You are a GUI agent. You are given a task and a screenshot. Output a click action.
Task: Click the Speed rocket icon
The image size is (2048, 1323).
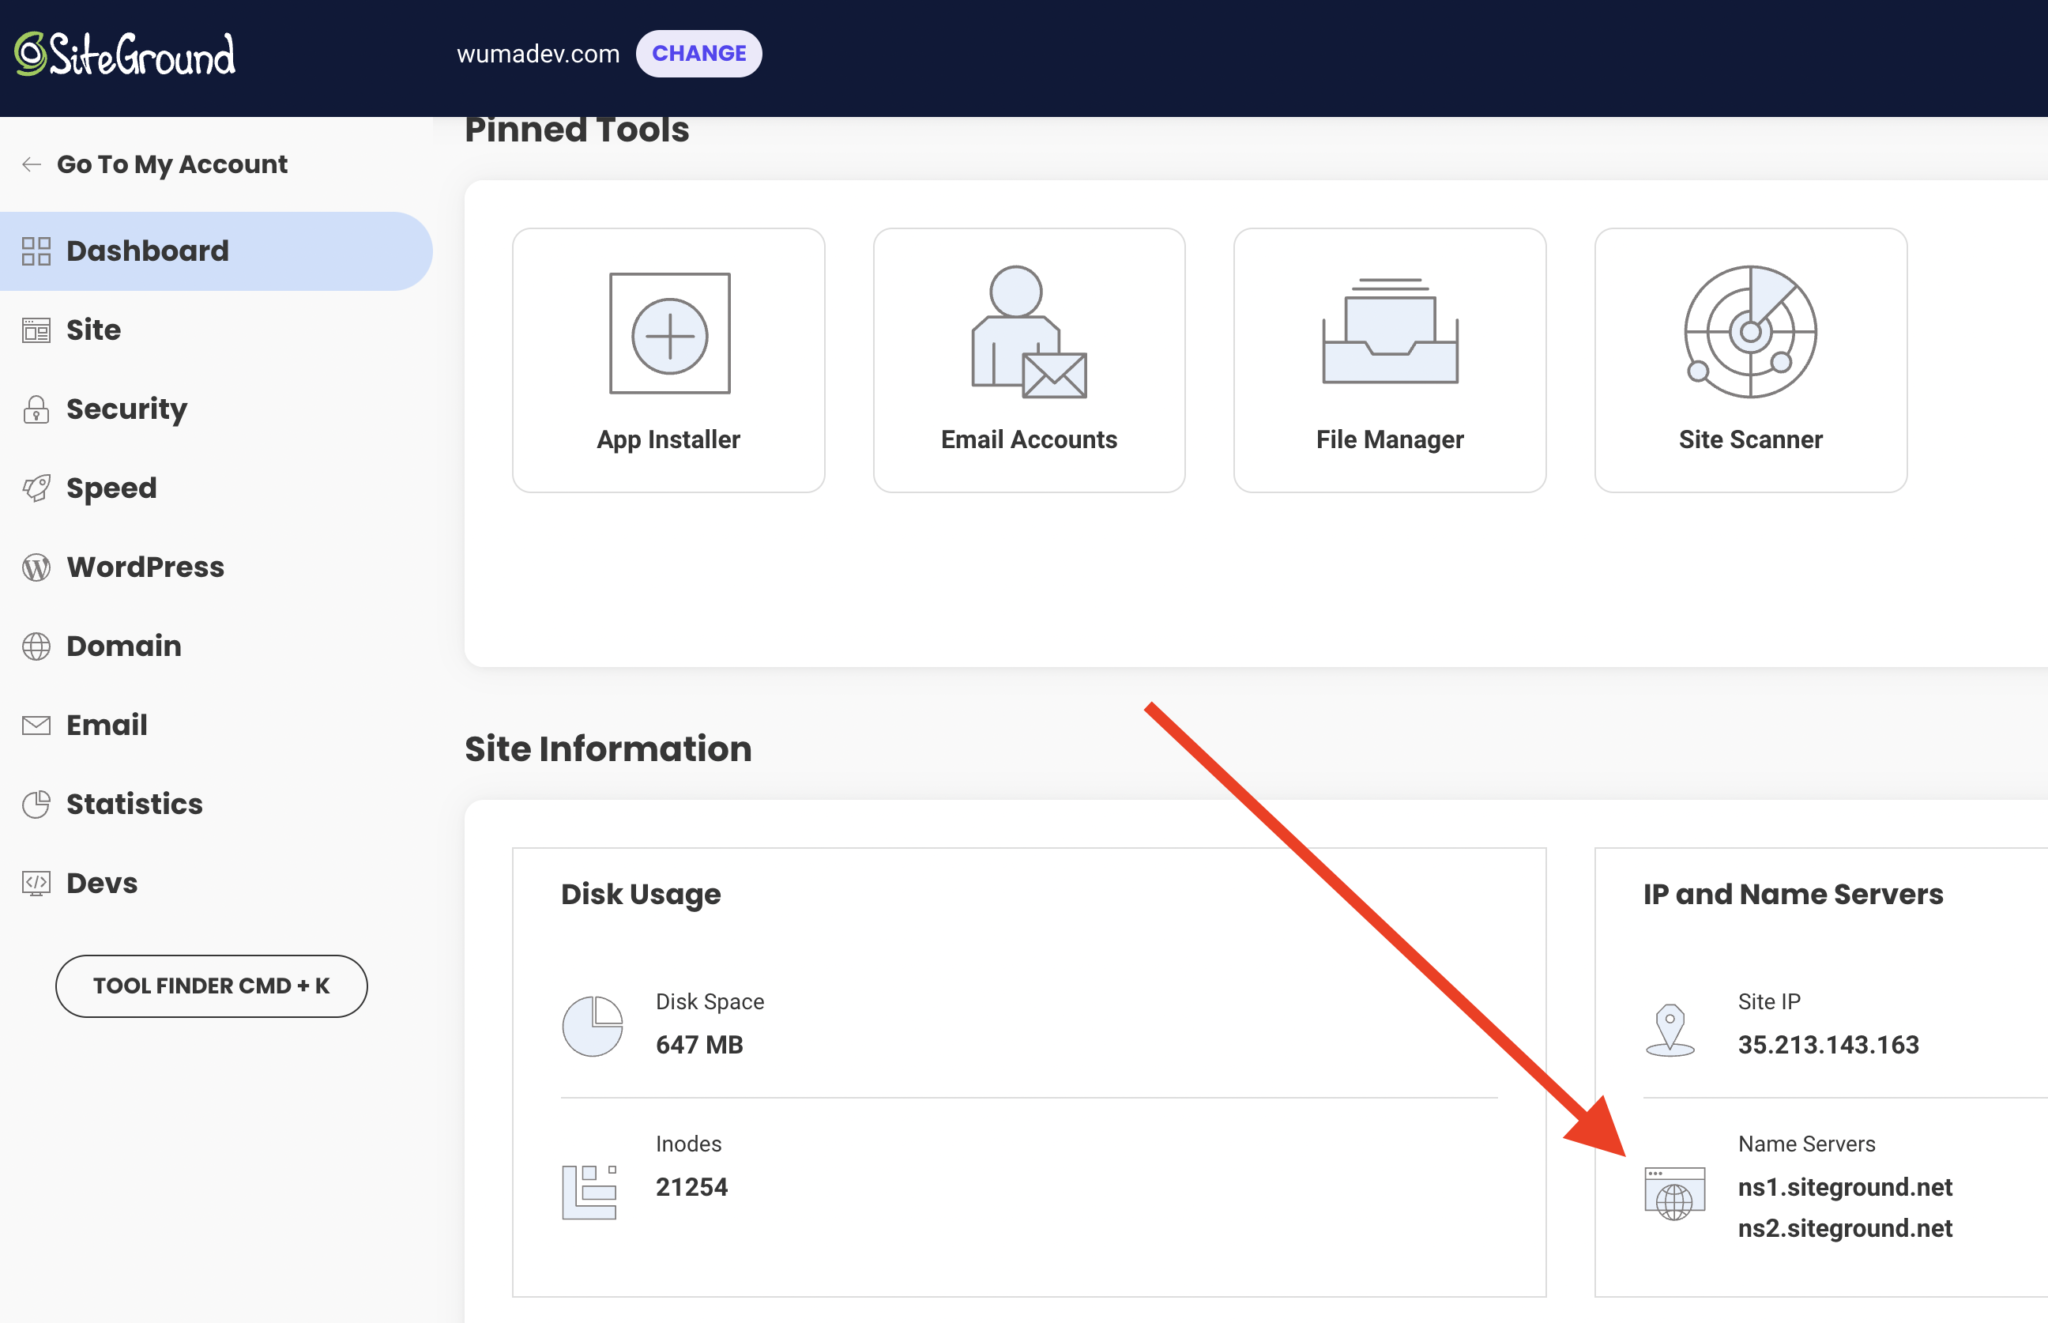36,488
